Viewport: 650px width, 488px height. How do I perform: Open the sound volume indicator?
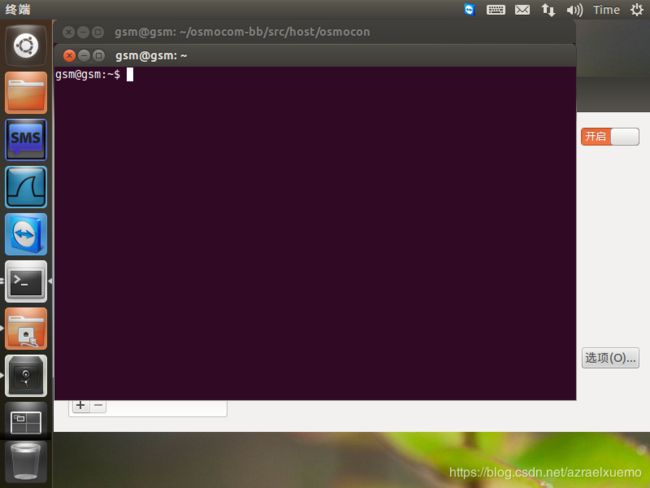click(x=575, y=10)
